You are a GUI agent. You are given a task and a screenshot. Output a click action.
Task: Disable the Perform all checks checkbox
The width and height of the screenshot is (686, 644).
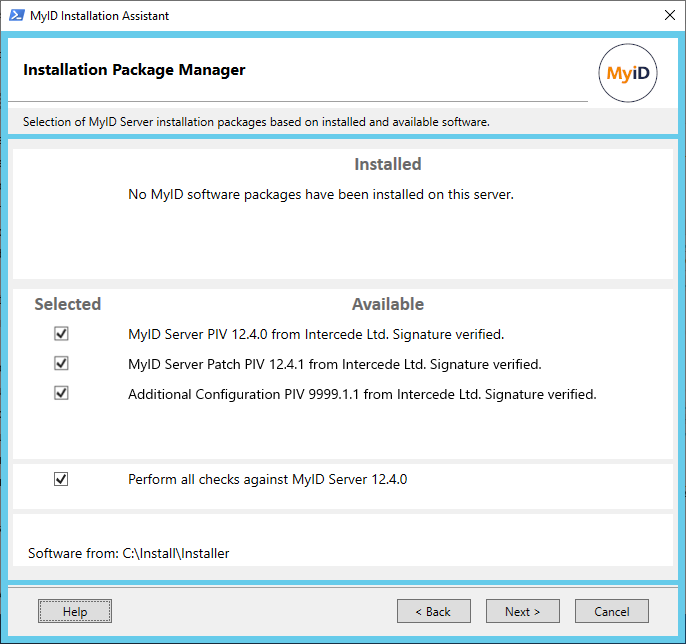pyautogui.click(x=62, y=479)
